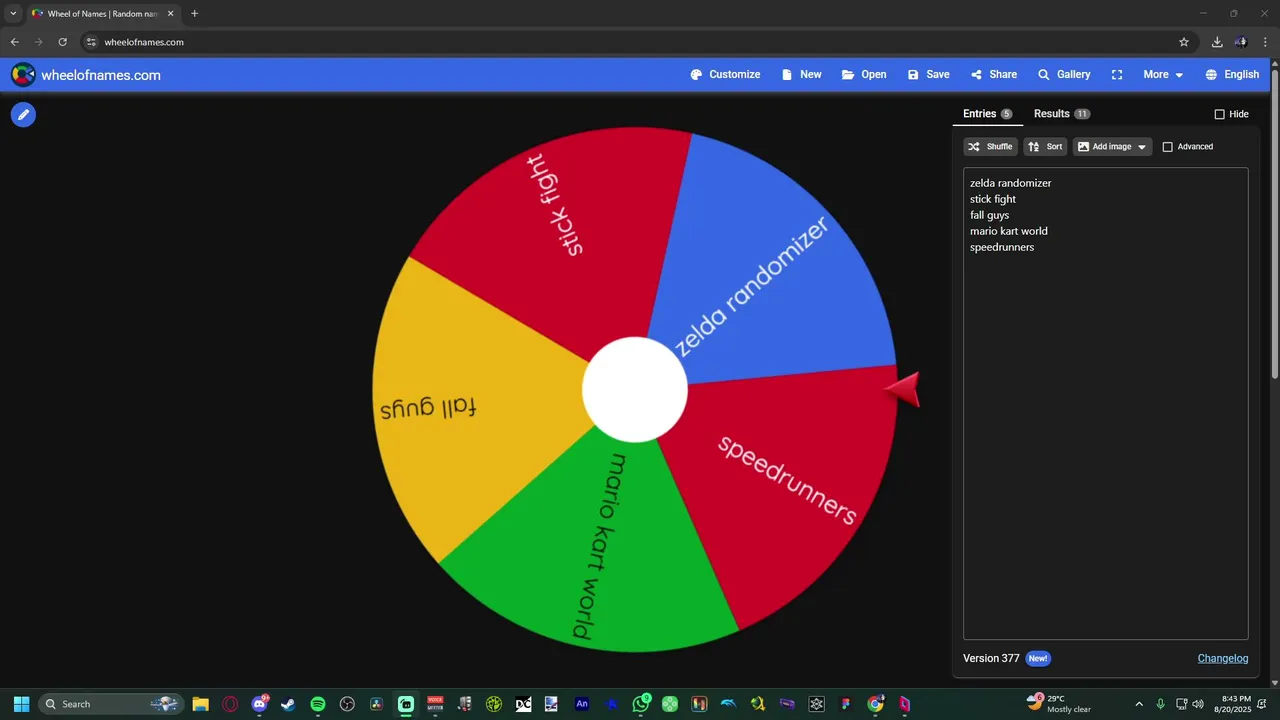Open the volume speaker tray icon
The height and width of the screenshot is (720, 1280).
point(1198,704)
